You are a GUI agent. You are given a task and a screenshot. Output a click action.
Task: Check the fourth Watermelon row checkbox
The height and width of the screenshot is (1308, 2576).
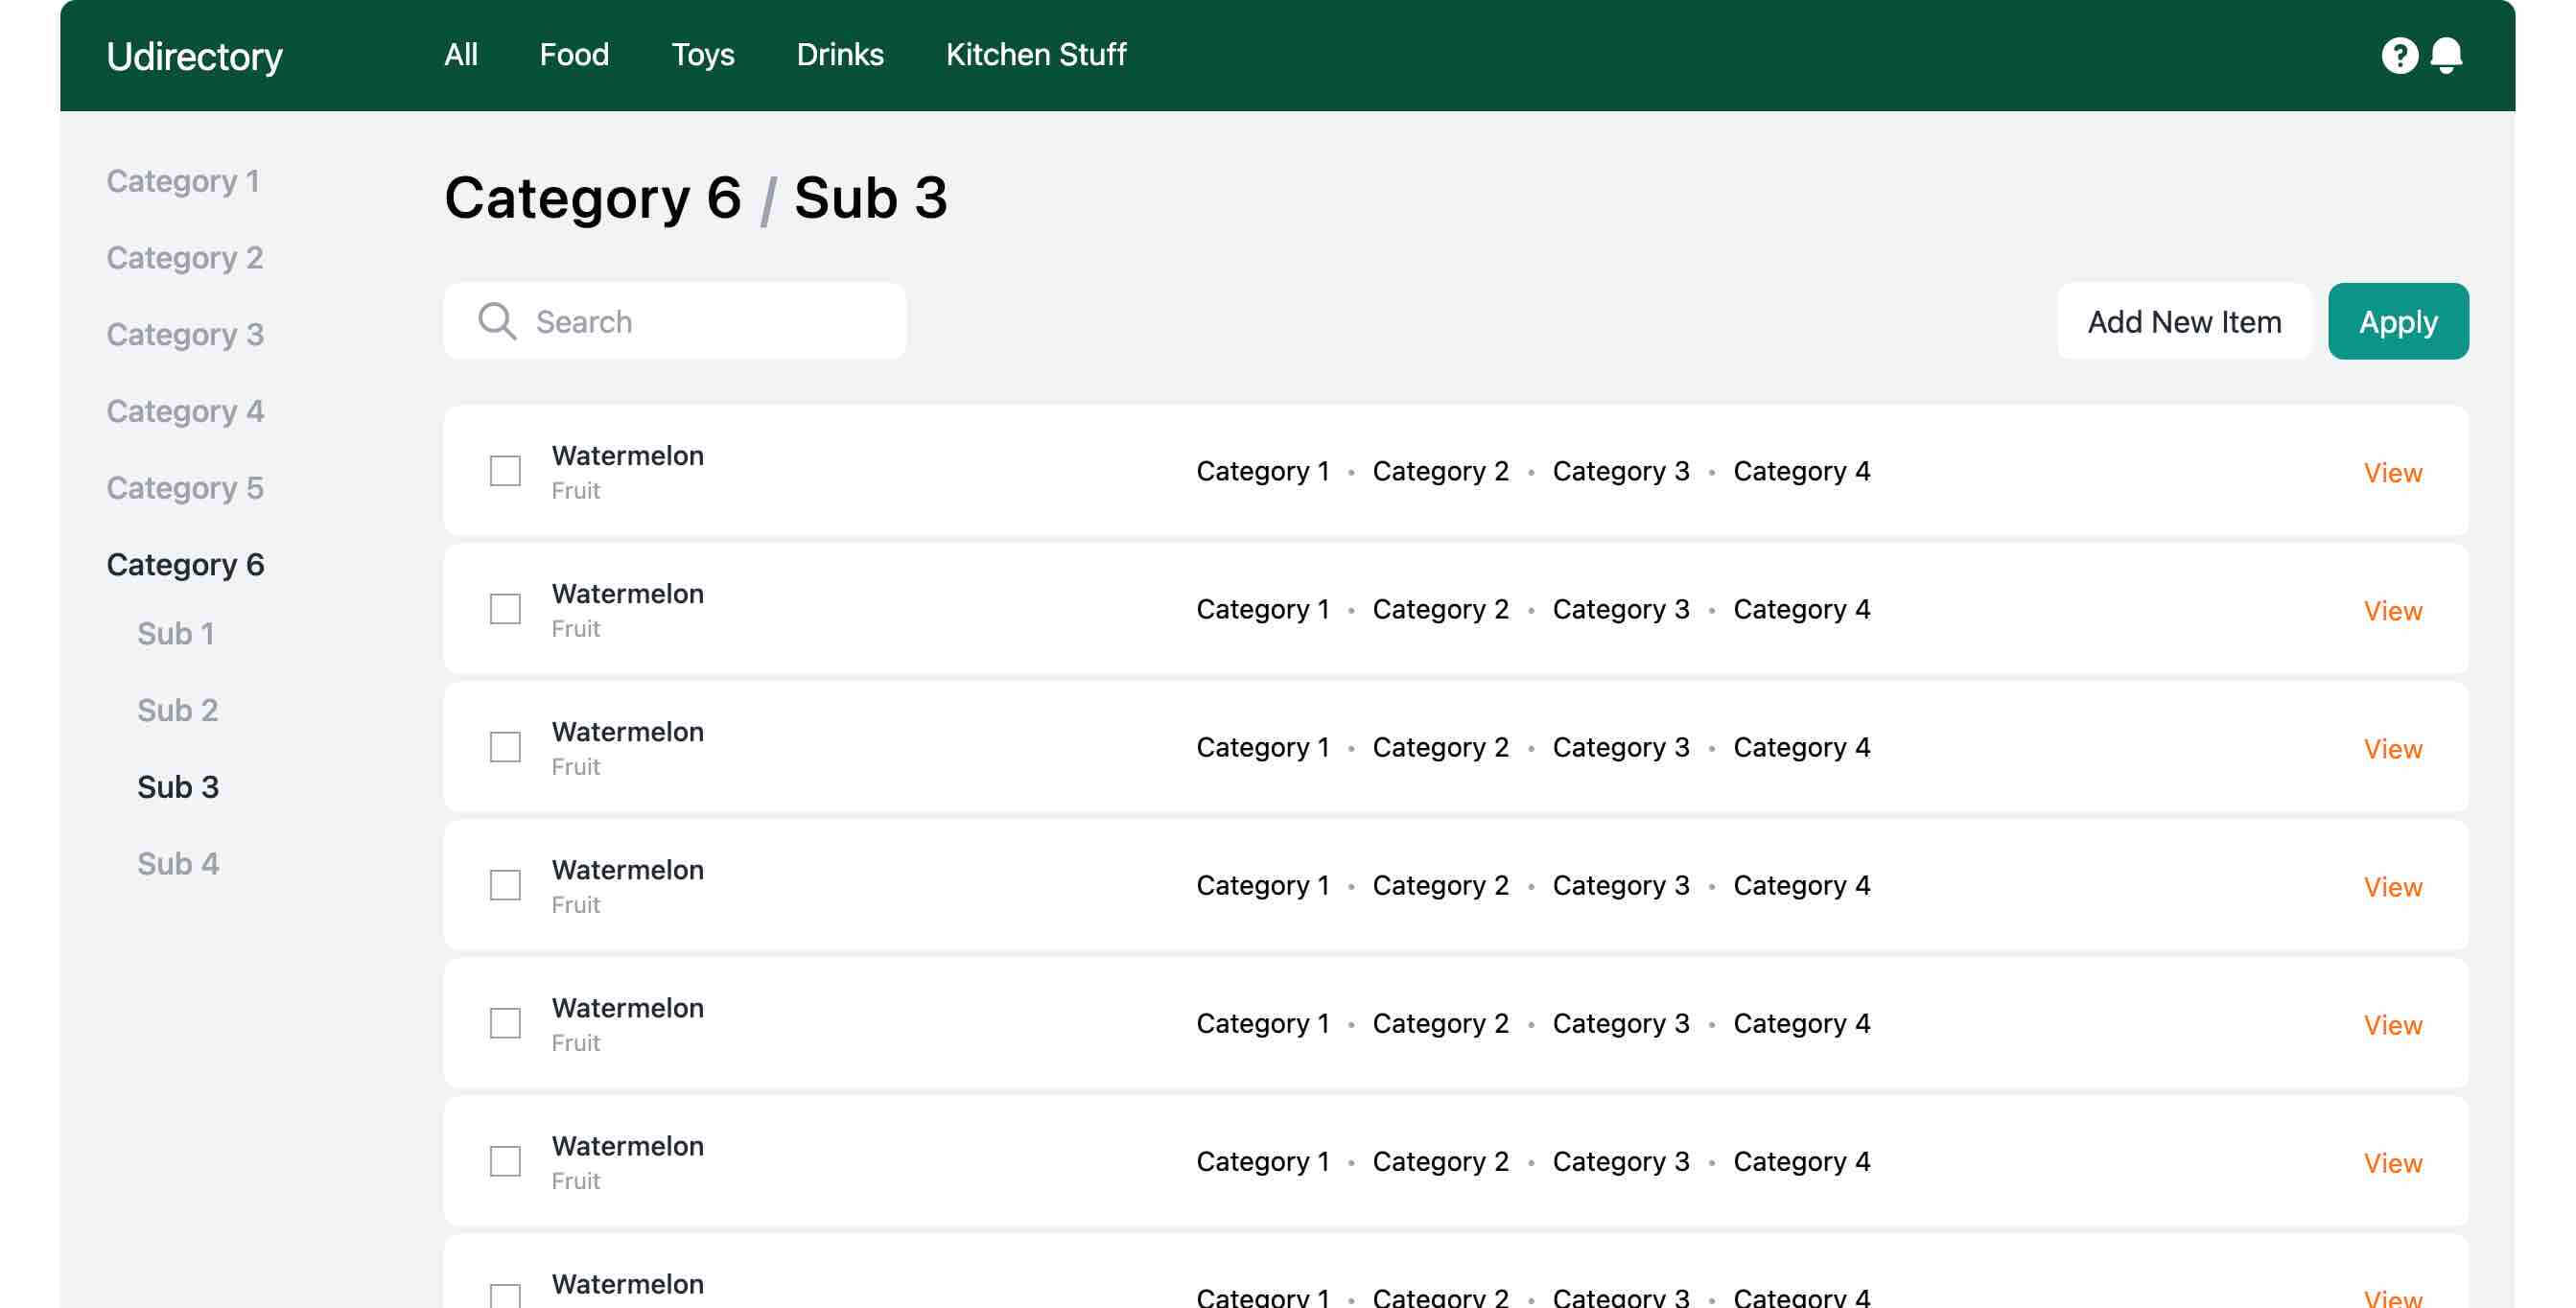(505, 885)
